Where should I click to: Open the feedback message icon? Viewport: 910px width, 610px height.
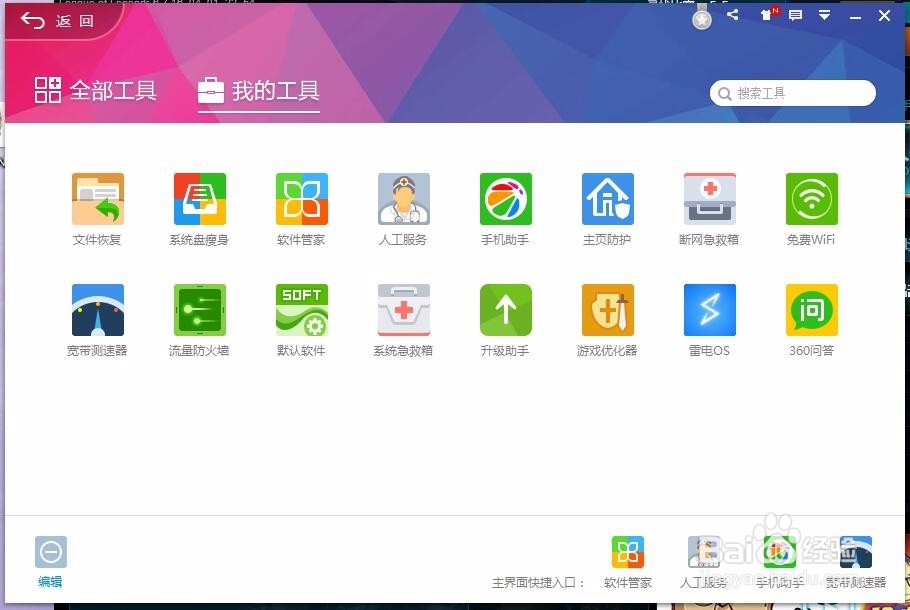(x=796, y=15)
